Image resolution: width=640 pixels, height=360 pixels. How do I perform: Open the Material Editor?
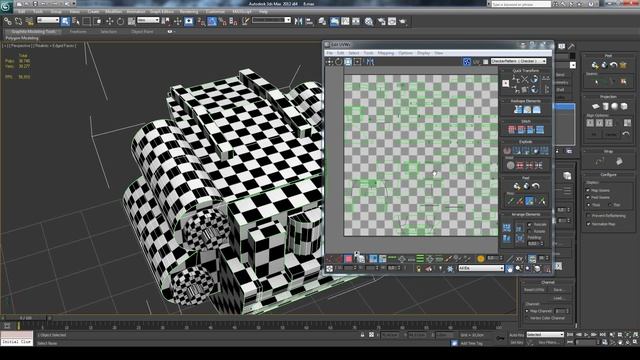pyautogui.click(x=369, y=21)
